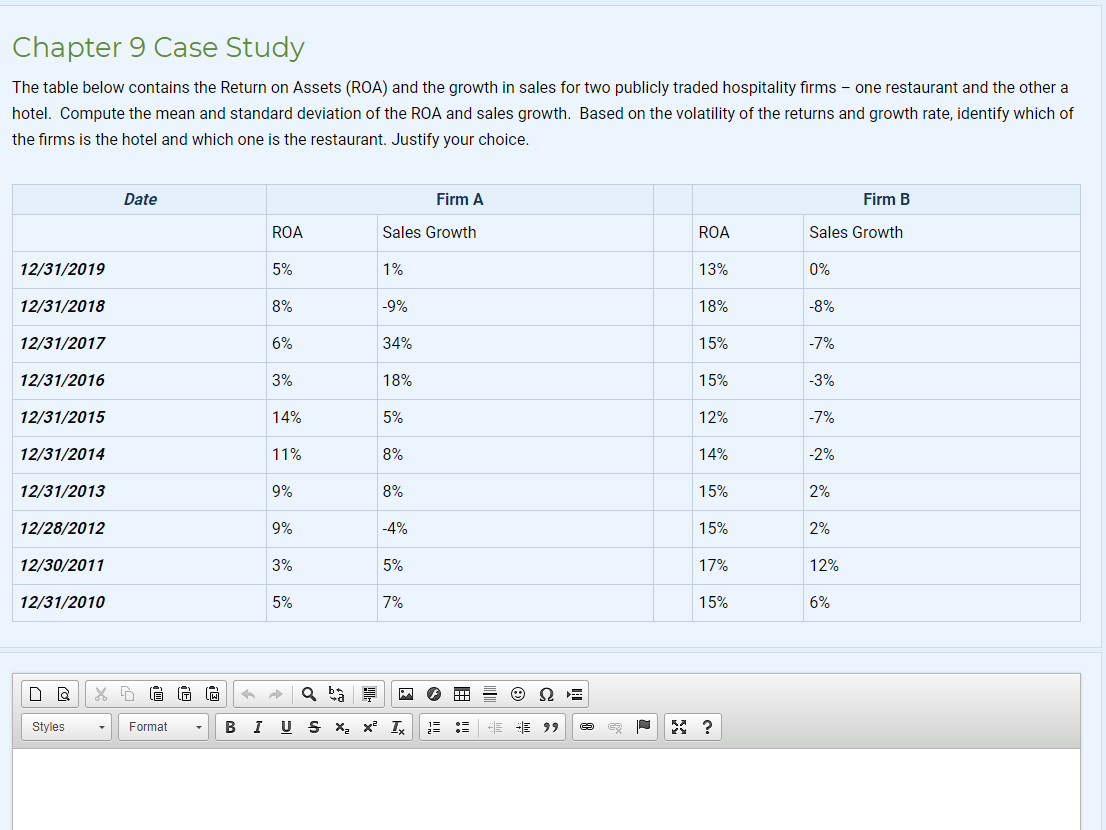Click the plain Paste clipboard icon
The image size is (1106, 830).
click(x=157, y=694)
